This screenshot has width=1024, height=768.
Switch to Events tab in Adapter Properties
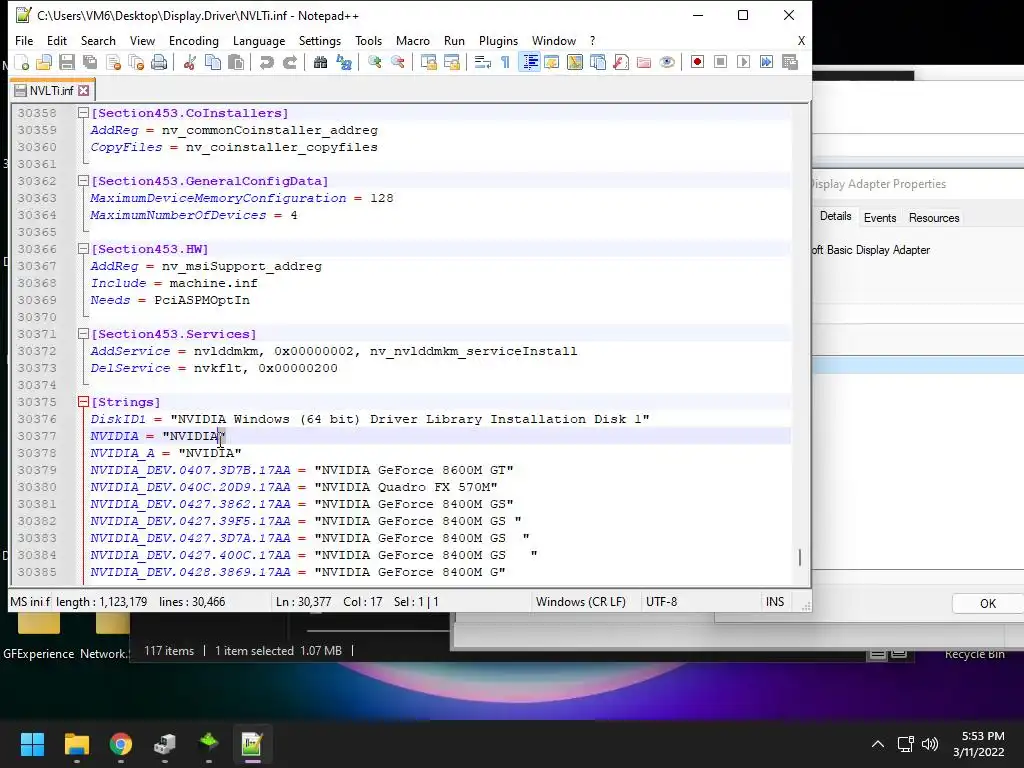click(880, 217)
